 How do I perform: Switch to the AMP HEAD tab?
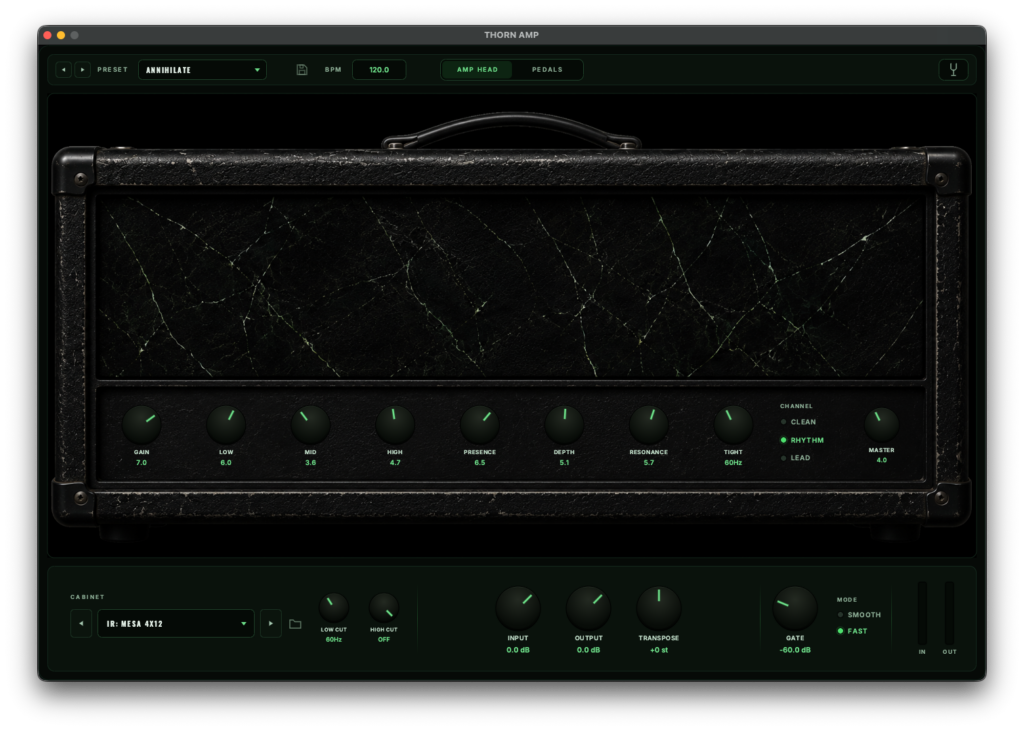477,70
